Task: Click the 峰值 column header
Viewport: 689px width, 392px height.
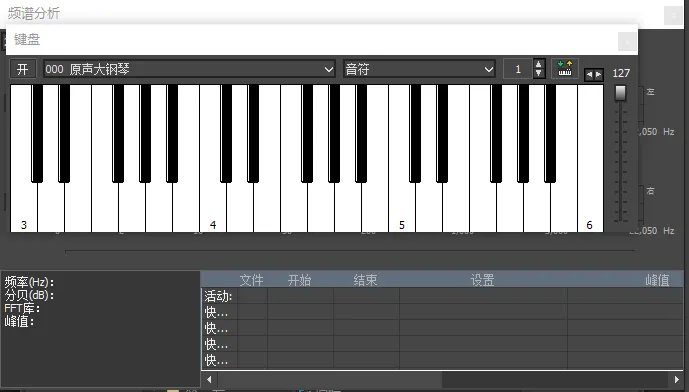Action: point(657,280)
